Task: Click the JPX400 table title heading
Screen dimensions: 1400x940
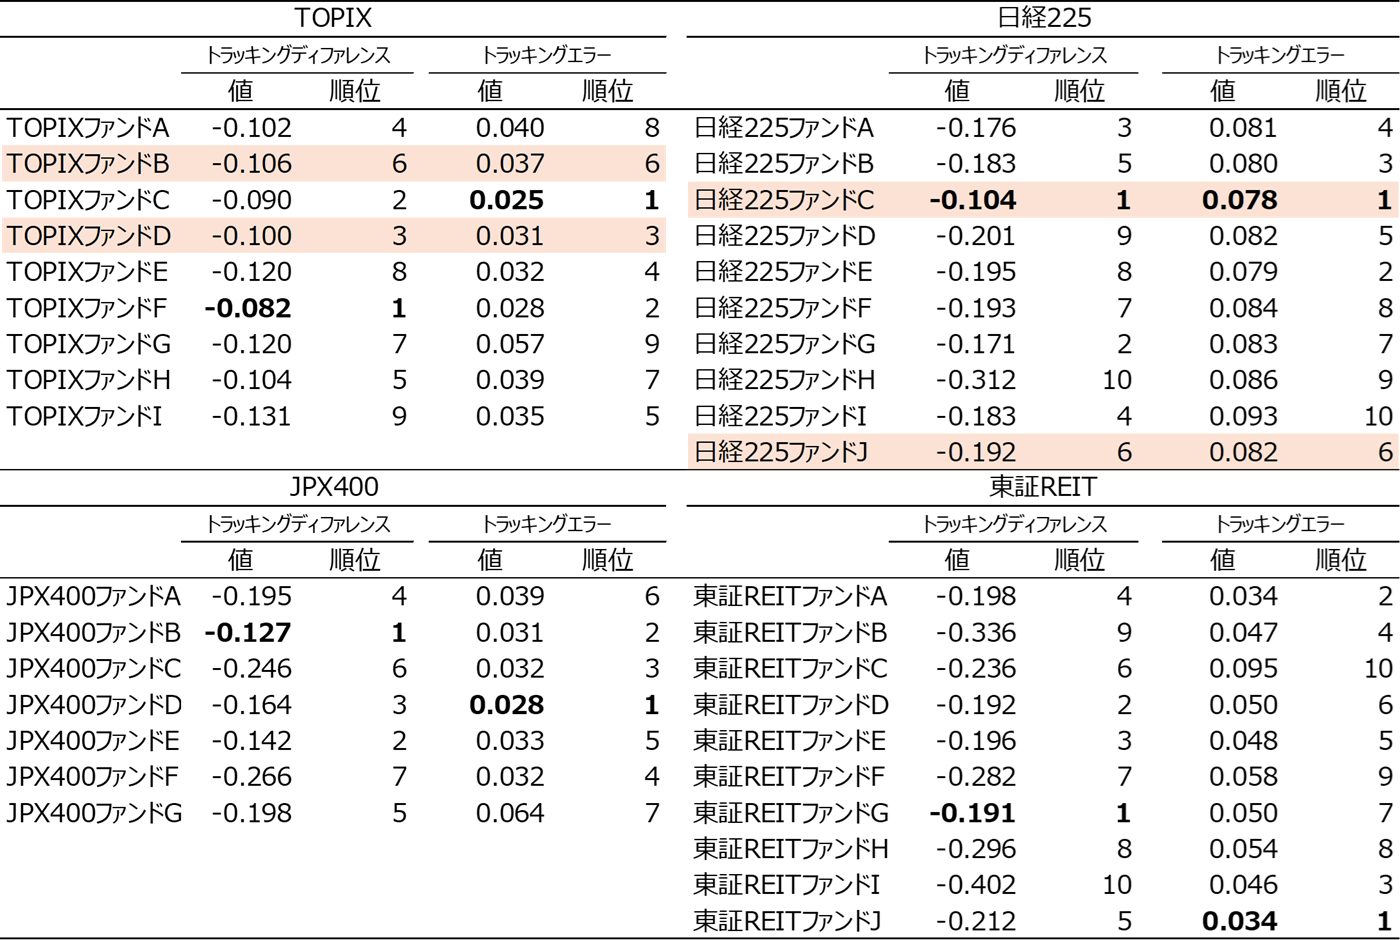Action: tap(334, 487)
